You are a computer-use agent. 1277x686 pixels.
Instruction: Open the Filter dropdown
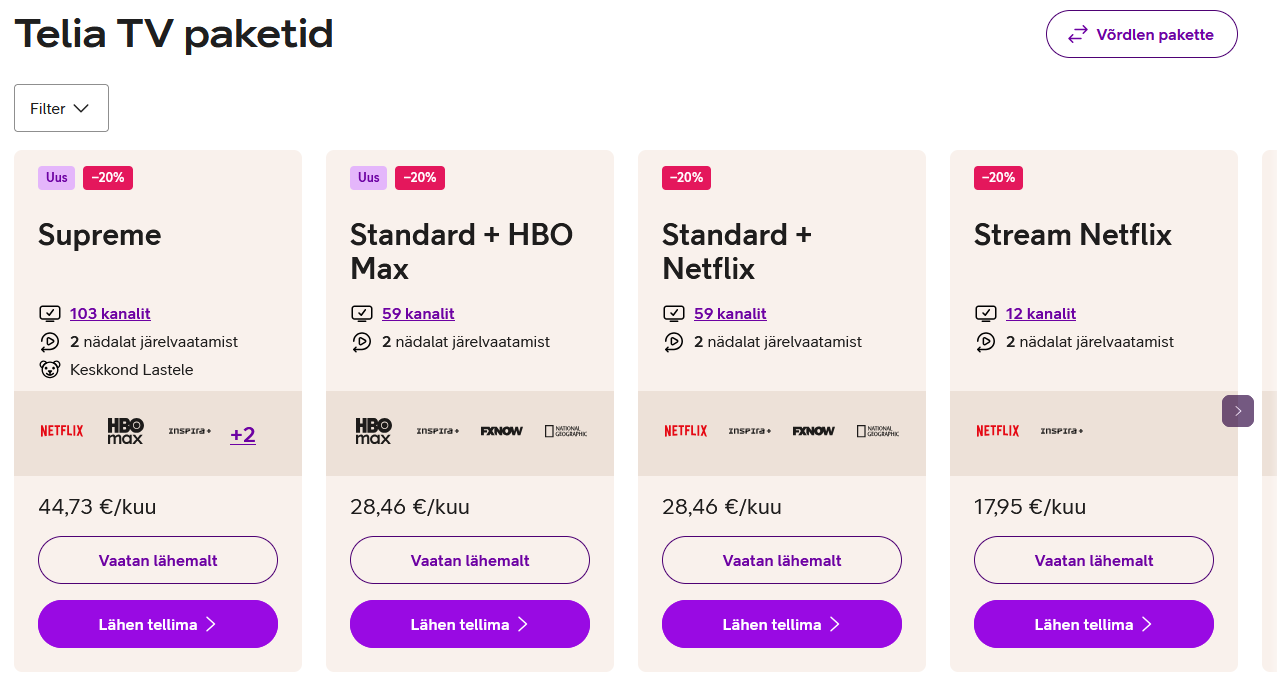click(x=61, y=108)
